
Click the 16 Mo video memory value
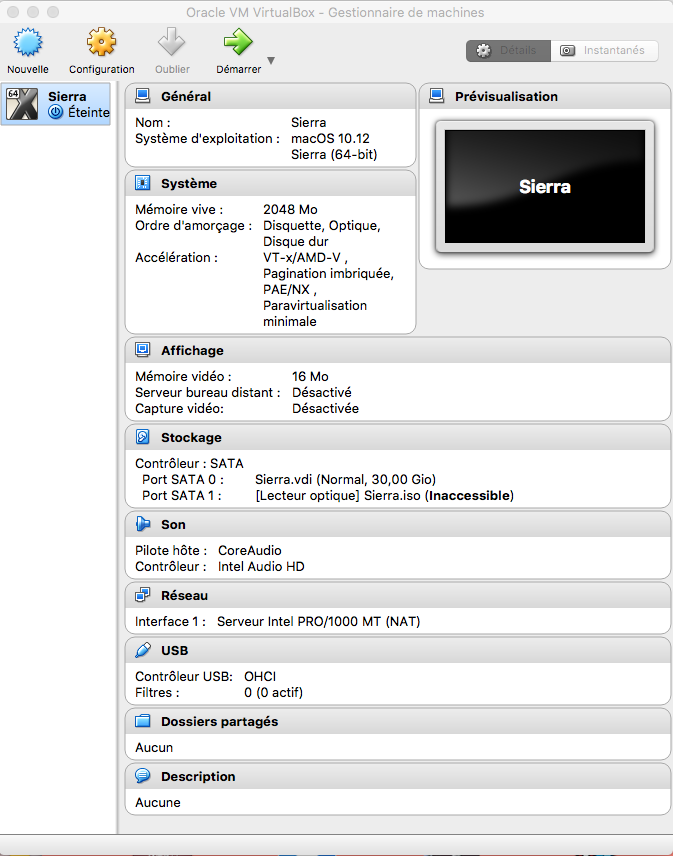coord(310,376)
